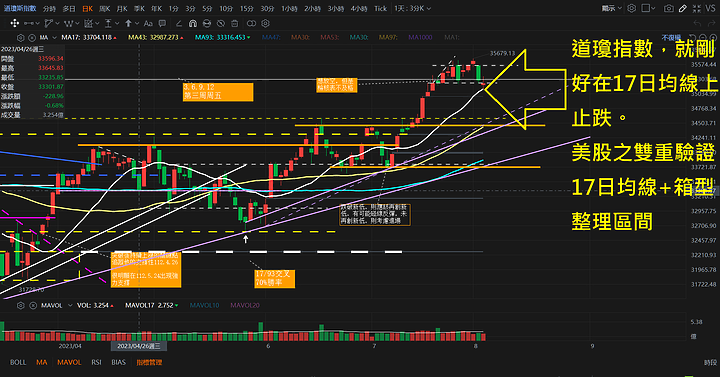Viewport: 720px width, 377px height.
Task: Hide all drawings with eye-slash icon
Action: 221,23
